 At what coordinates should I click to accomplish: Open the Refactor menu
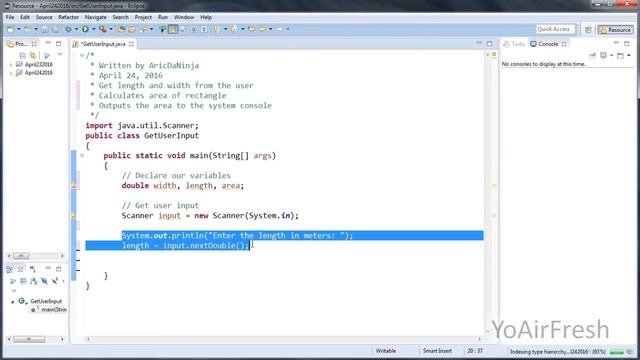point(68,17)
